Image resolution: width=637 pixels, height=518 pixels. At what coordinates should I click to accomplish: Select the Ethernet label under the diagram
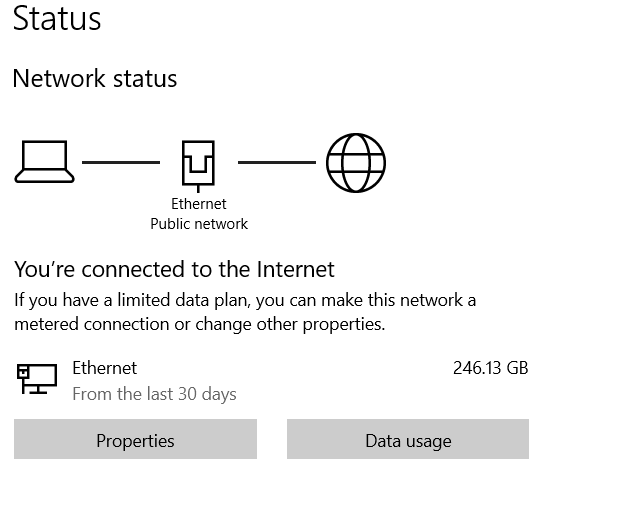coord(198,204)
